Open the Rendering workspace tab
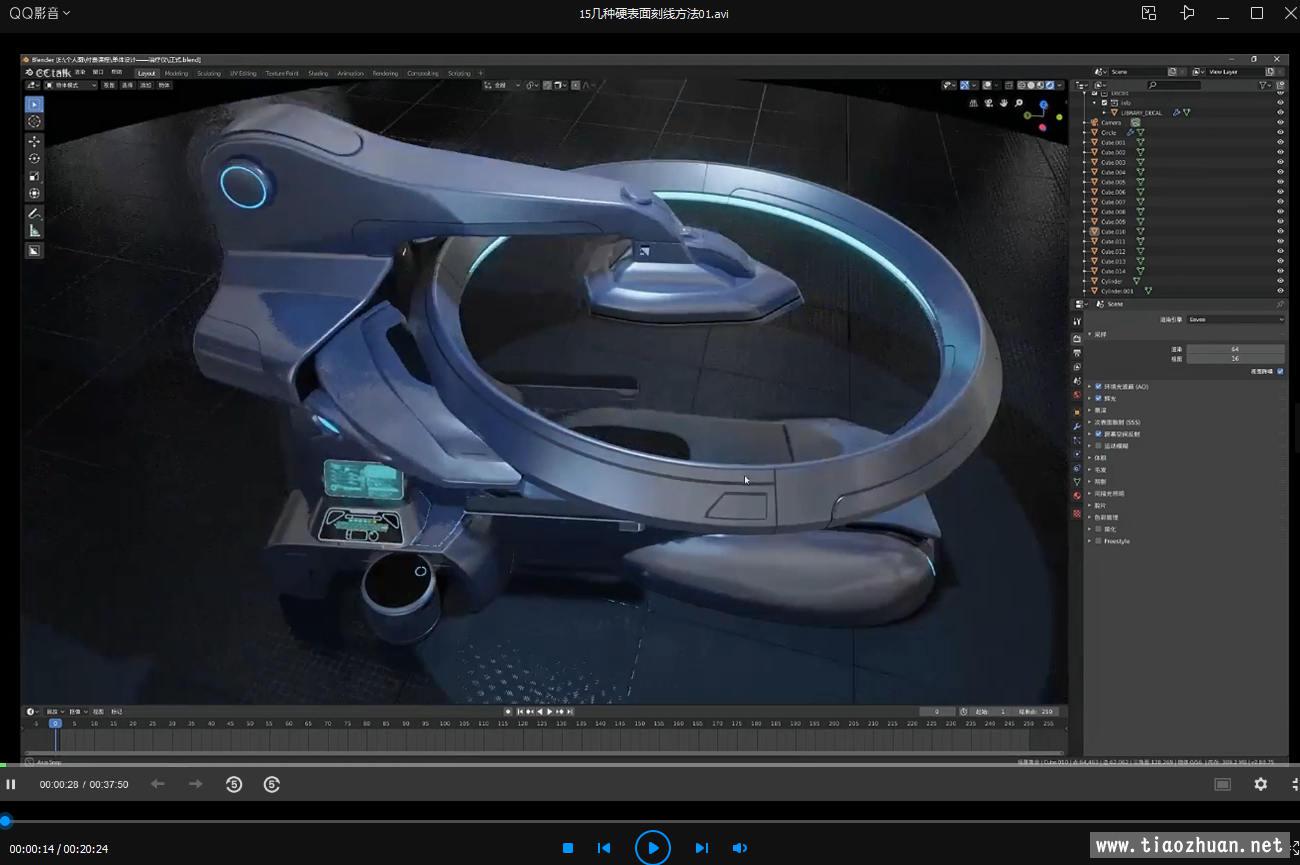Viewport: 1300px width, 865px height. coord(386,73)
